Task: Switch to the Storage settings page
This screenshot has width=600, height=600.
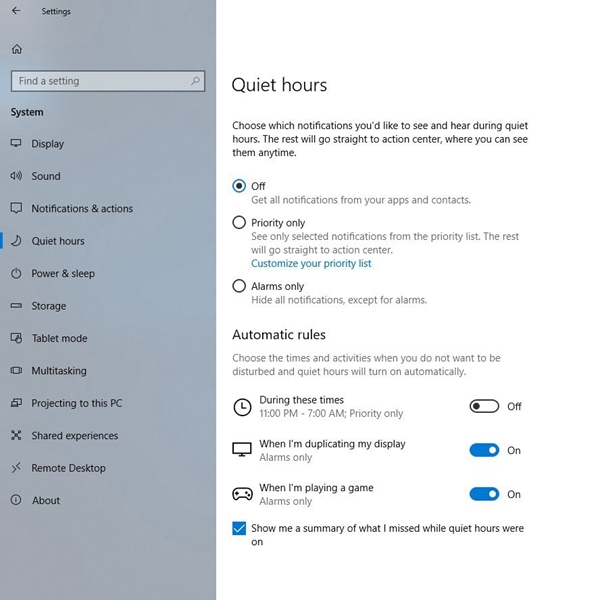Action: (49, 306)
